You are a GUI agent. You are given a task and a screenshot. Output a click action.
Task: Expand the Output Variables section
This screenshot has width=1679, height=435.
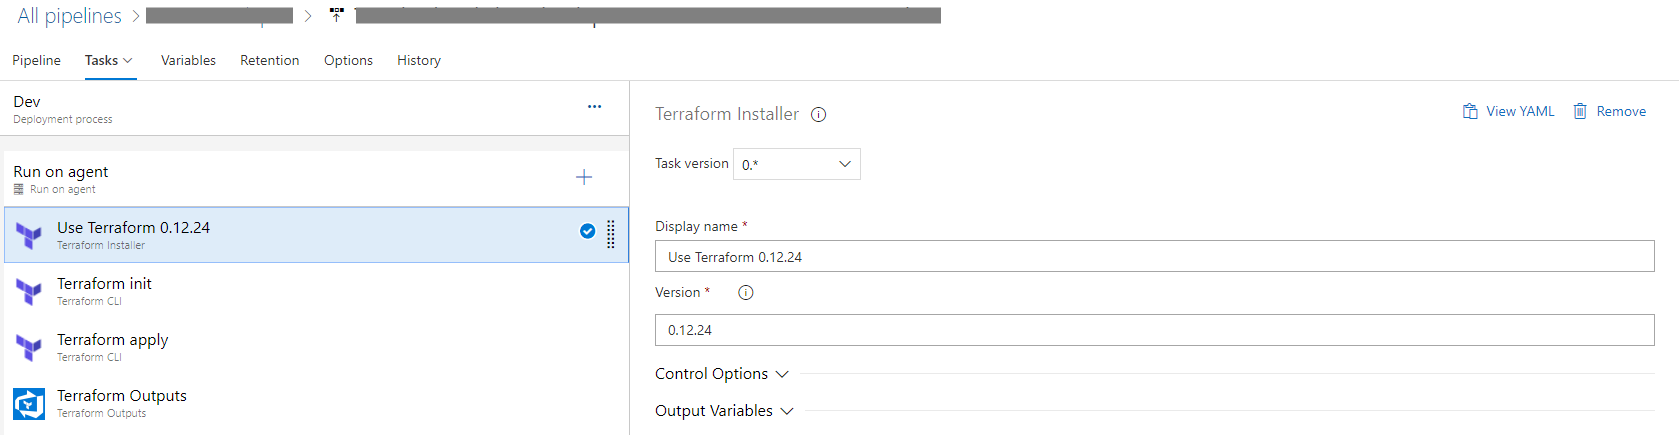point(724,411)
